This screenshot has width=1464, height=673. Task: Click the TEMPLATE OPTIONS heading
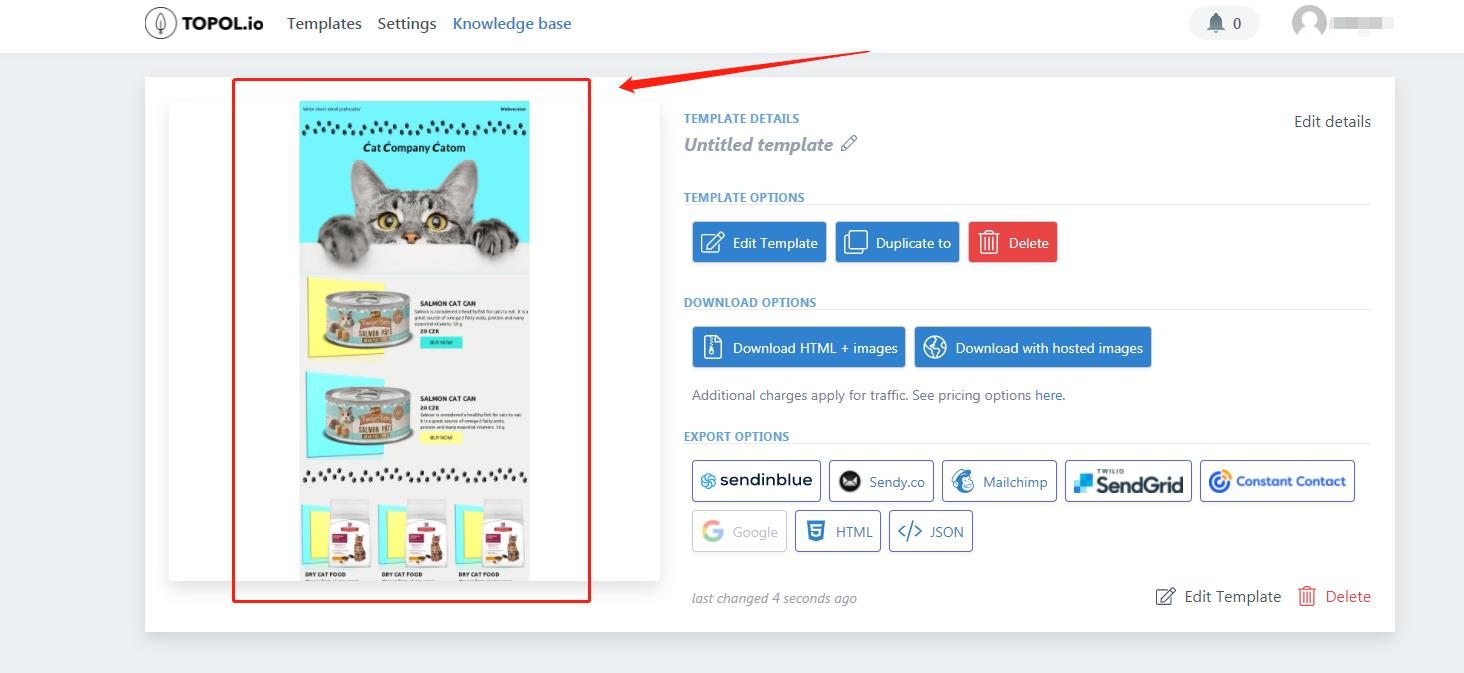coord(744,197)
